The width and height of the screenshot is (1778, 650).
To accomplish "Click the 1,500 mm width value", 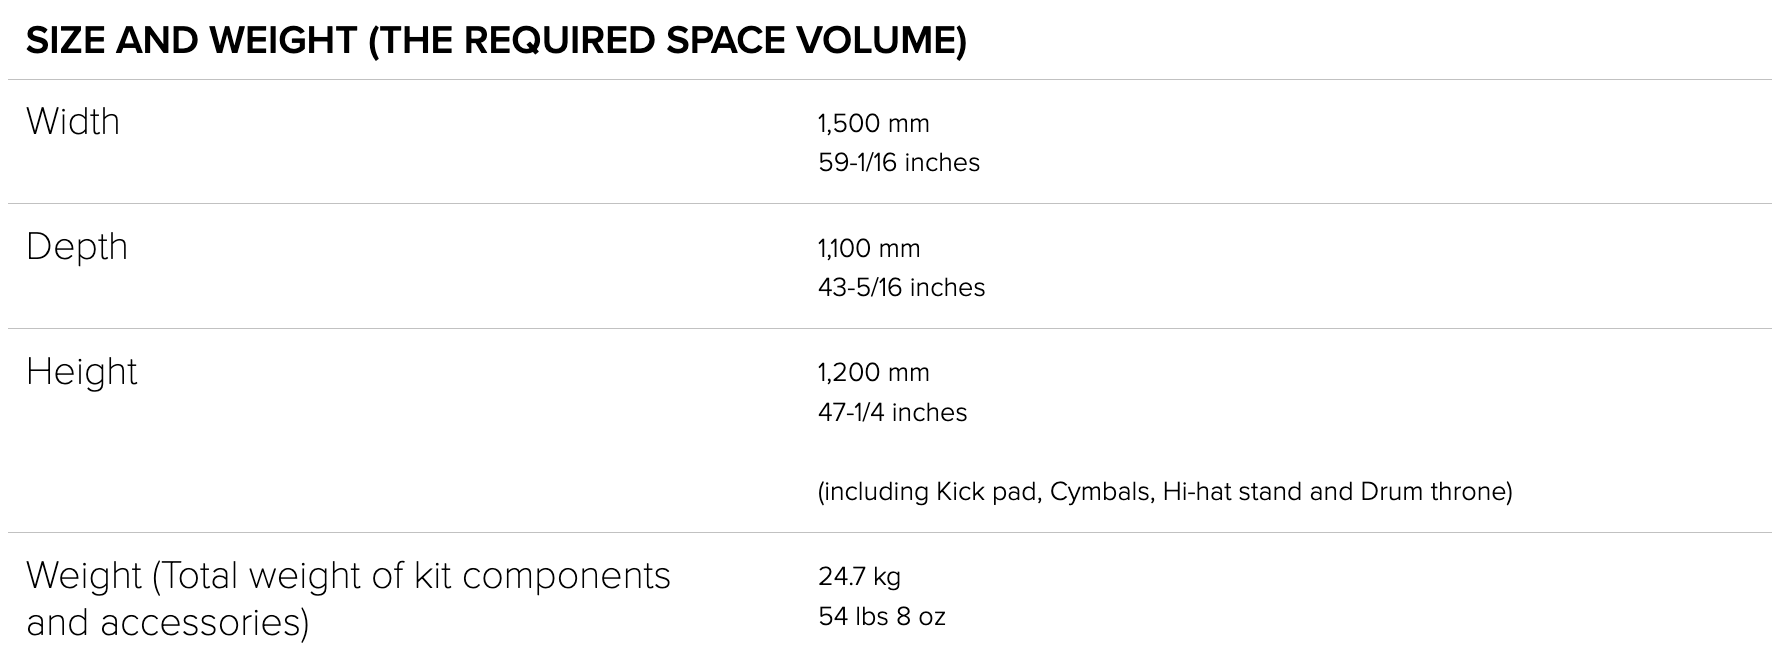I will tap(873, 124).
